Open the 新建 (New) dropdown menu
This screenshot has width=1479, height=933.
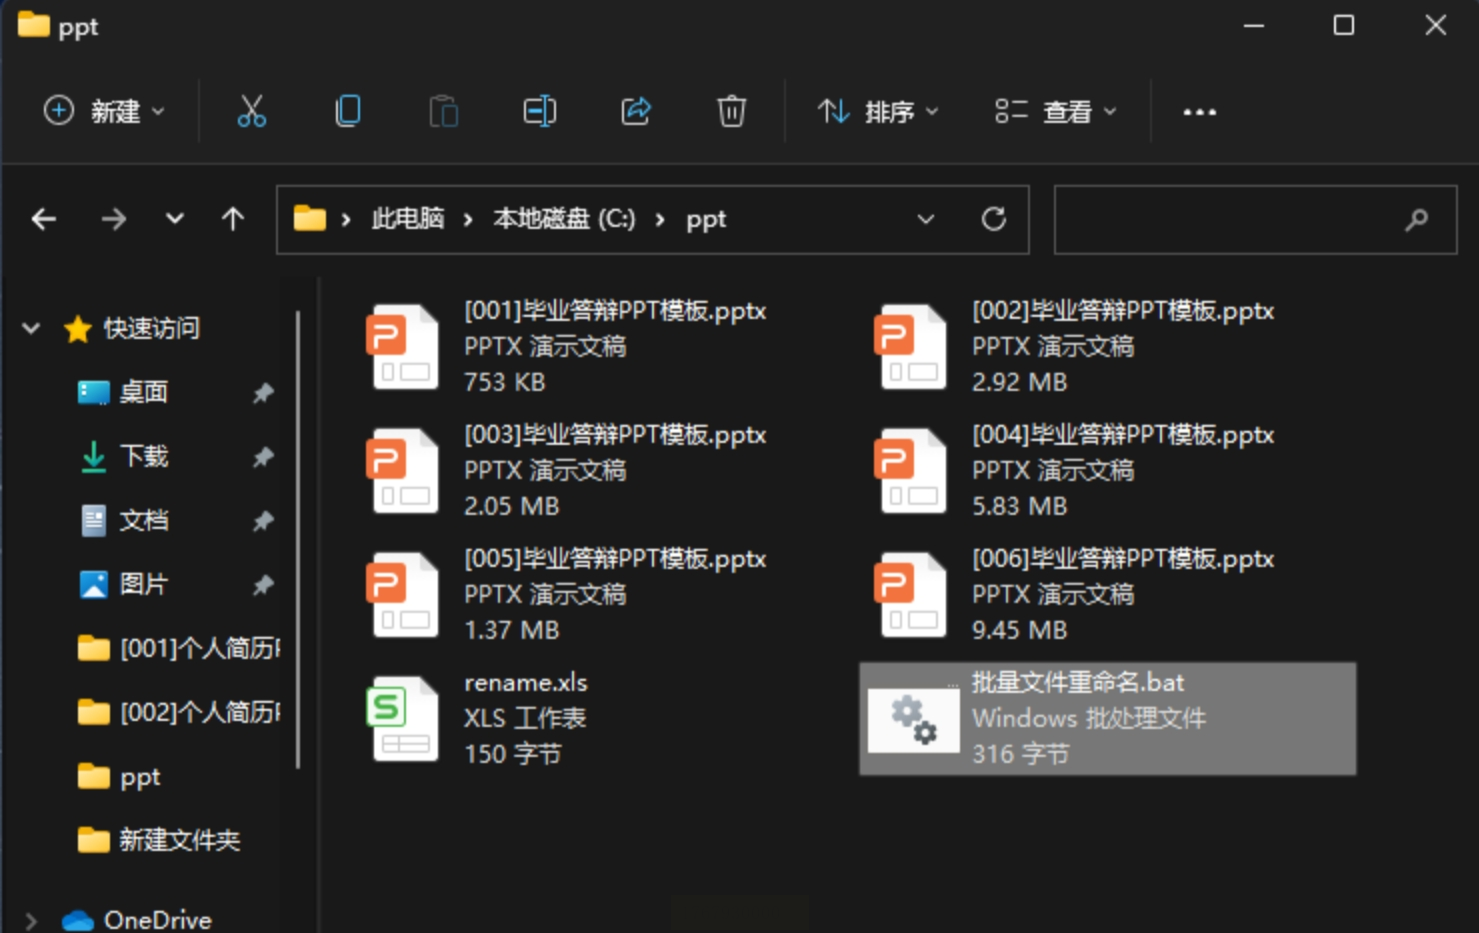[x=104, y=111]
